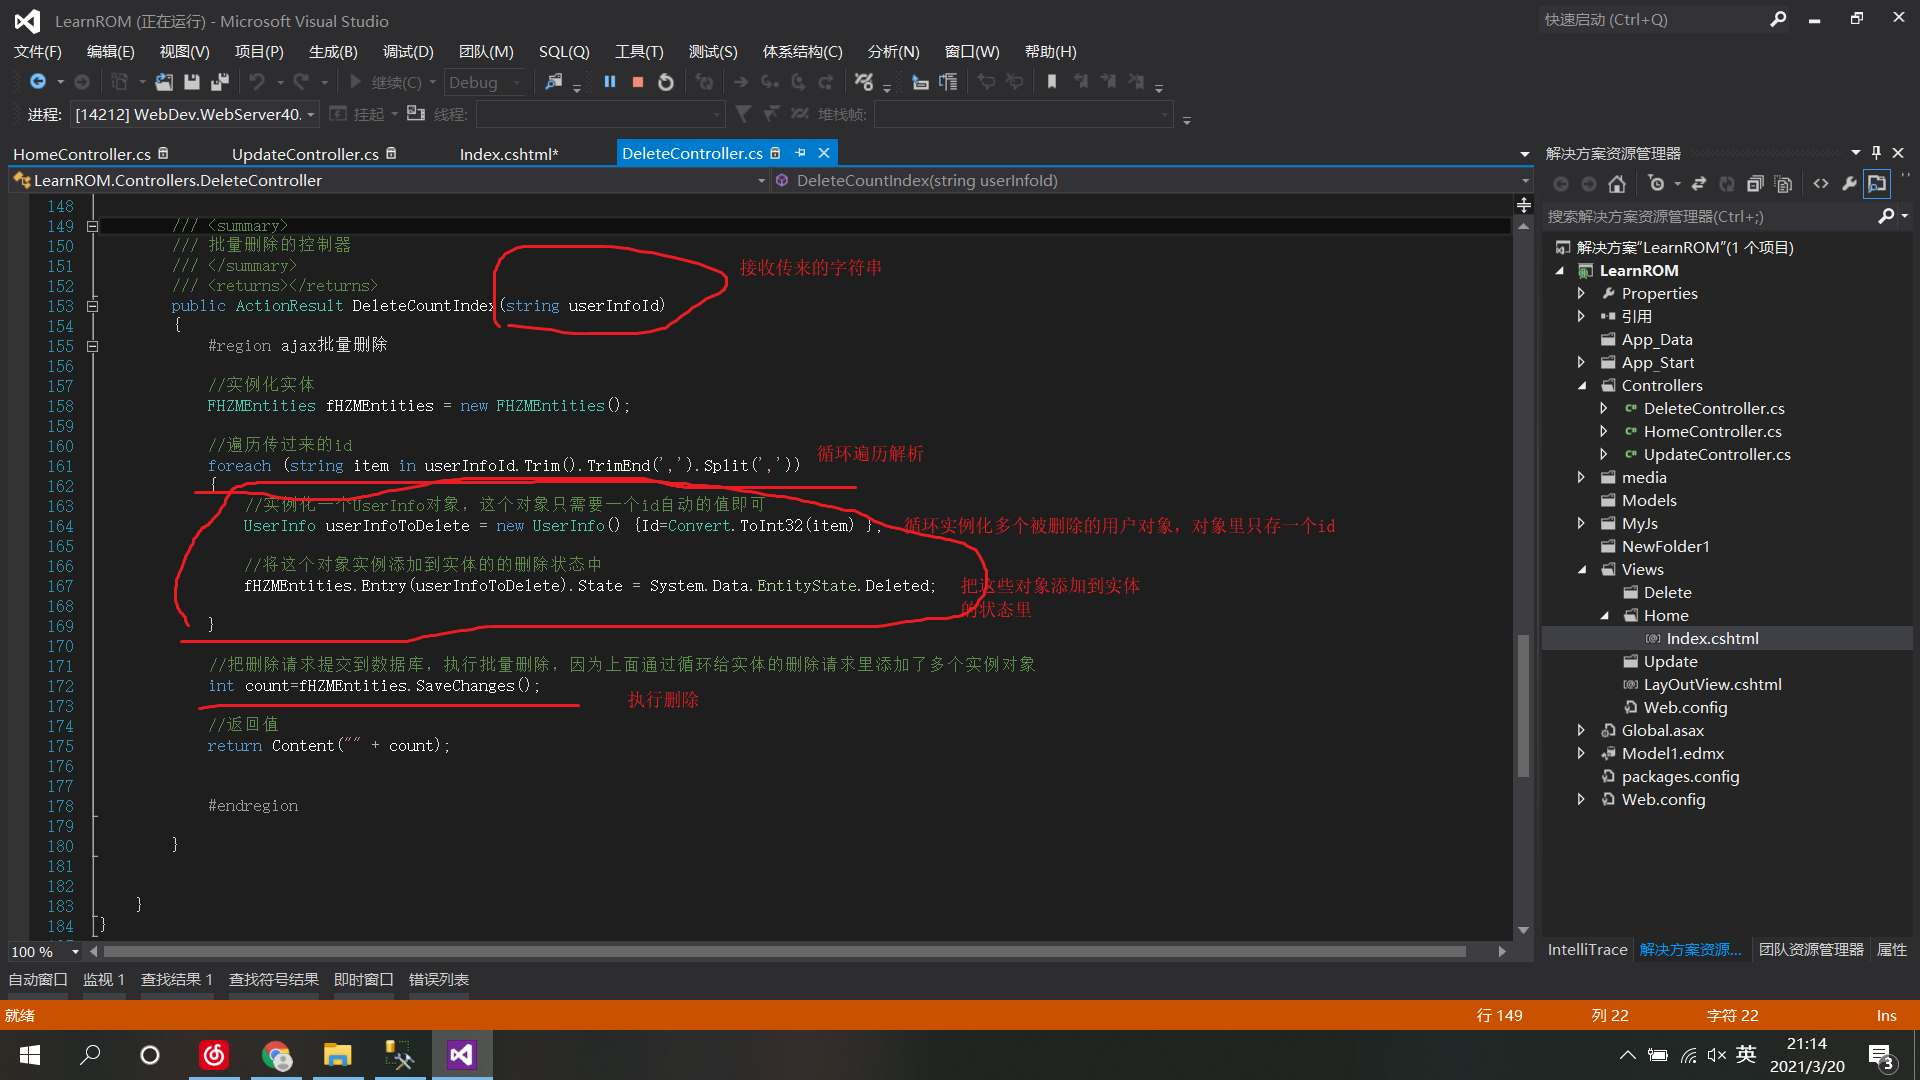
Task: Open the 即时窗口 Immediate window tab
Action: click(364, 979)
